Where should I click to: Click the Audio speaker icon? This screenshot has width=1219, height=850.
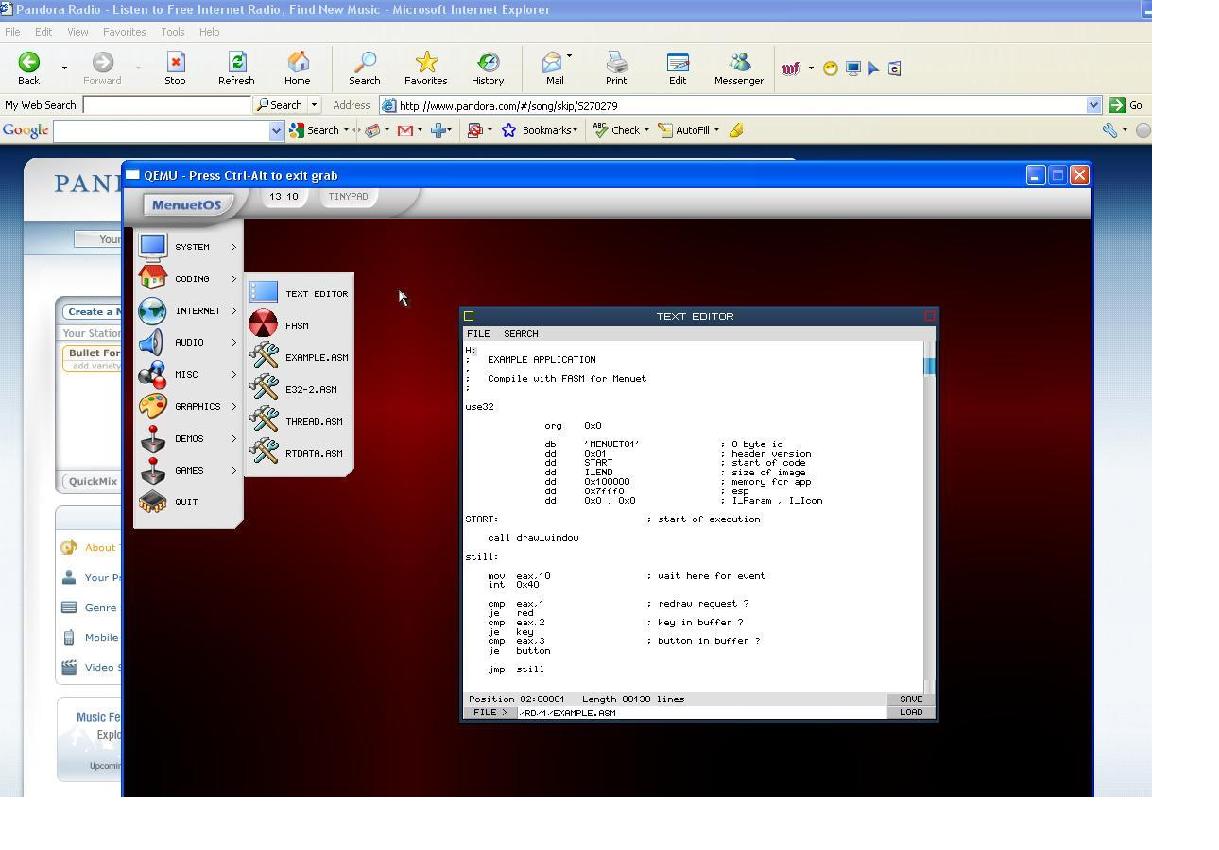[x=152, y=343]
